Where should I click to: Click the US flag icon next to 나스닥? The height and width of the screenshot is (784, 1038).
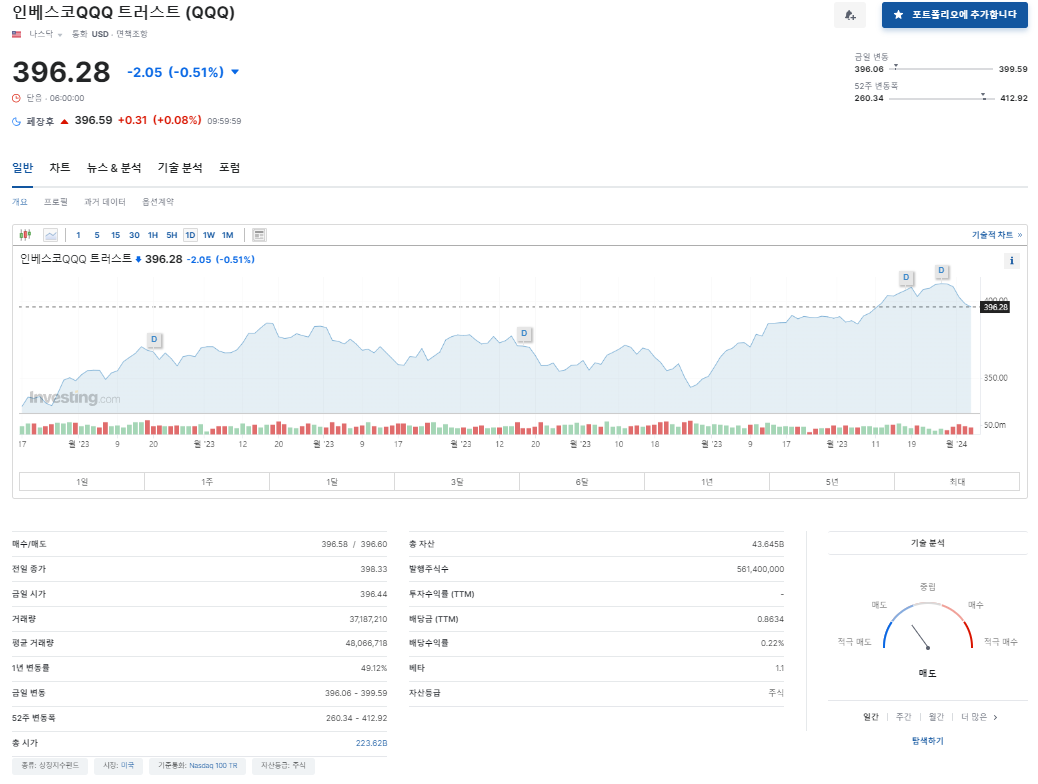point(17,34)
